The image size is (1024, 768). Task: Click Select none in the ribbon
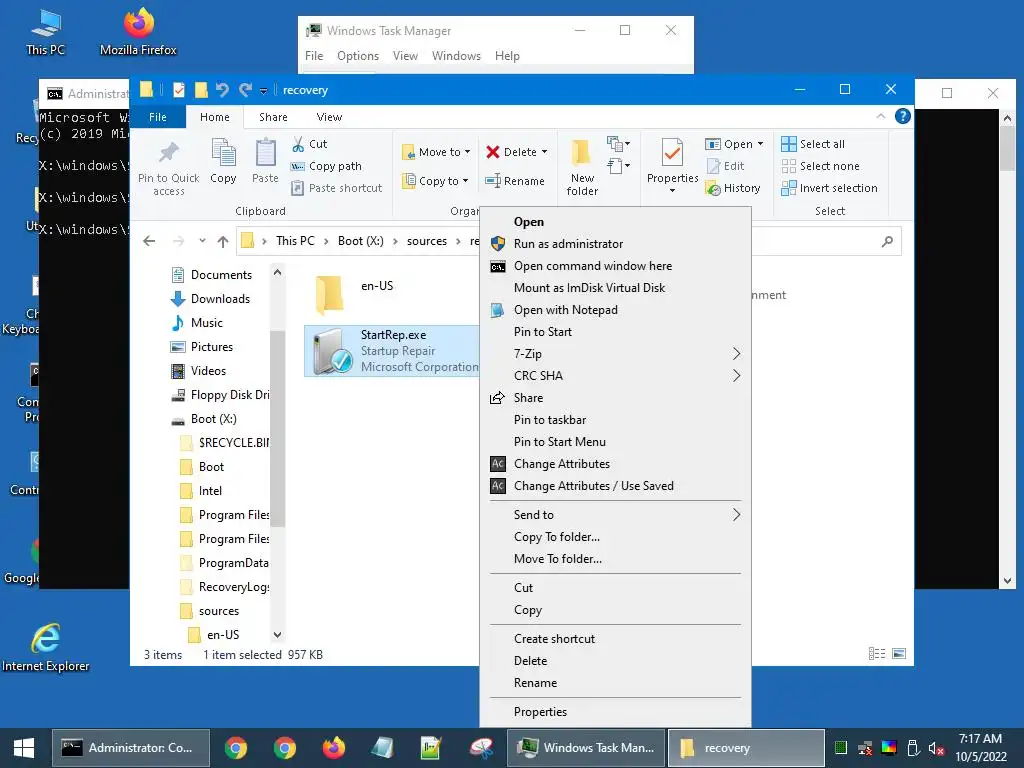point(820,166)
